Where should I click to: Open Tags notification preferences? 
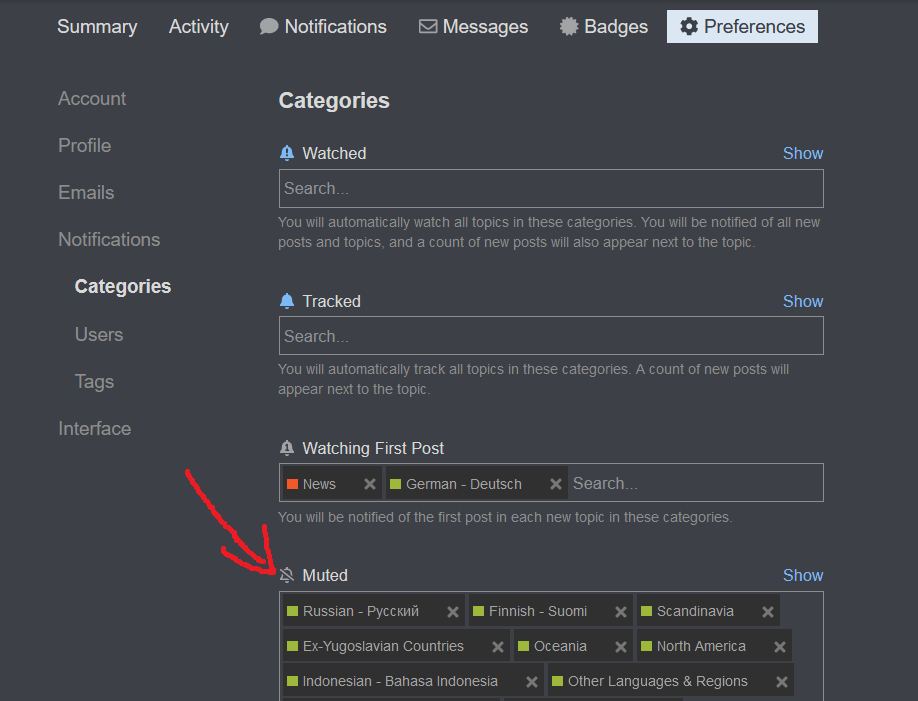94,381
